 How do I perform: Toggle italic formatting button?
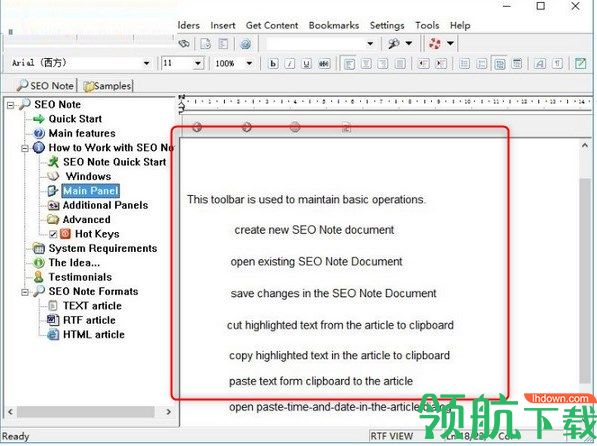(290, 64)
